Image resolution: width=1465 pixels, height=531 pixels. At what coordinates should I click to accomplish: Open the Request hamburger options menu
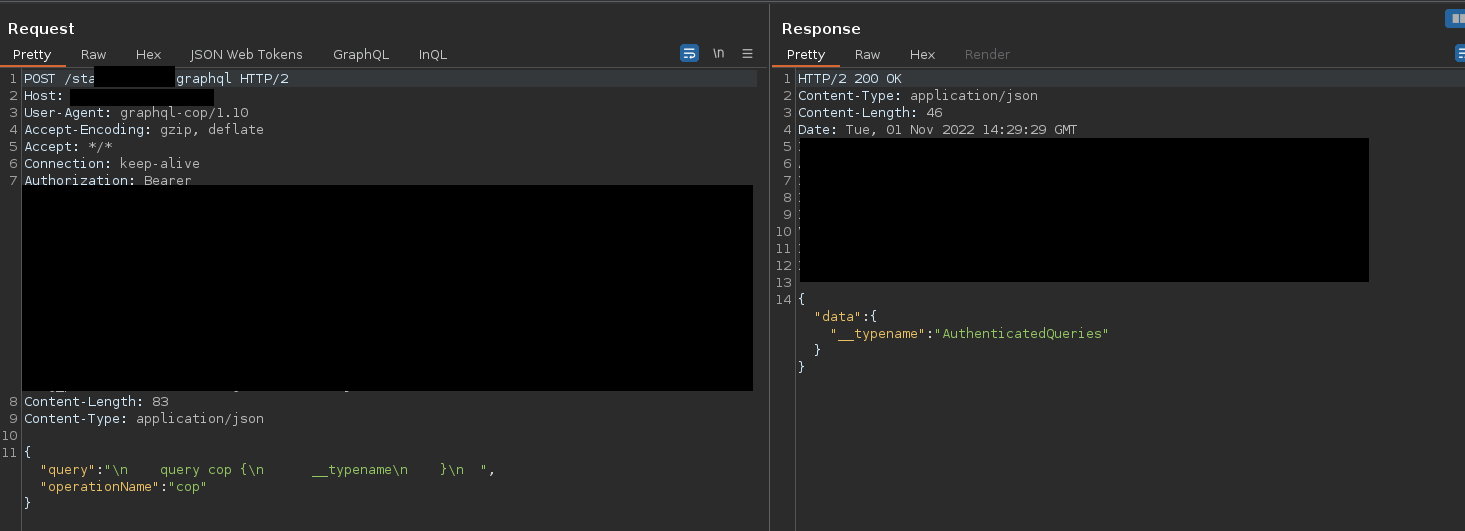(747, 54)
